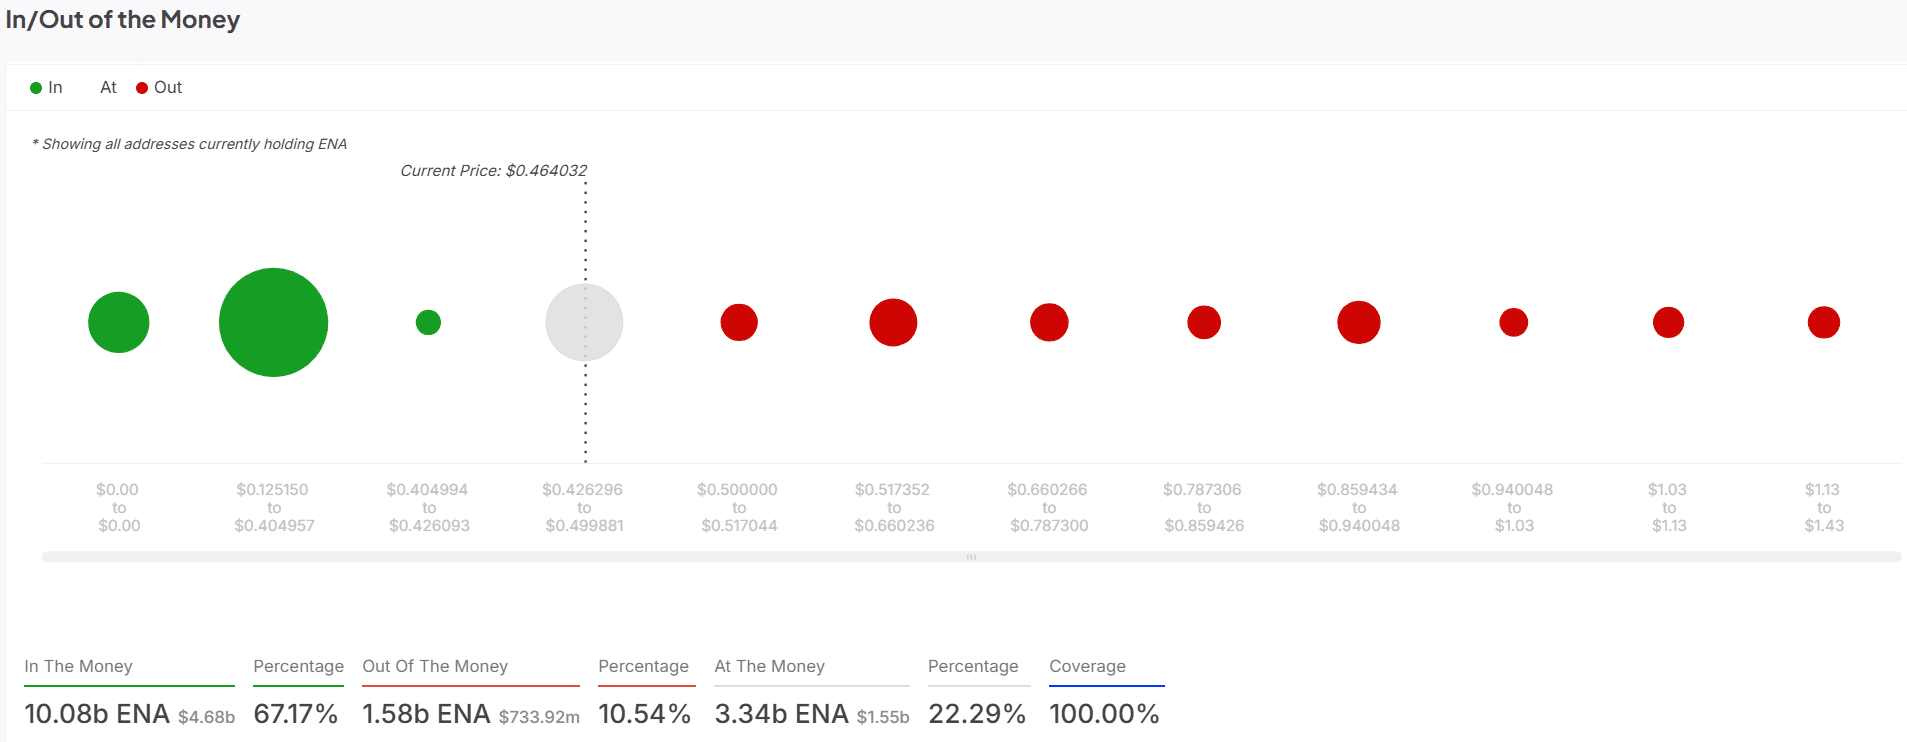The height and width of the screenshot is (742, 1907).
Task: Click the green bubble for $0.00 range
Action: (x=119, y=322)
